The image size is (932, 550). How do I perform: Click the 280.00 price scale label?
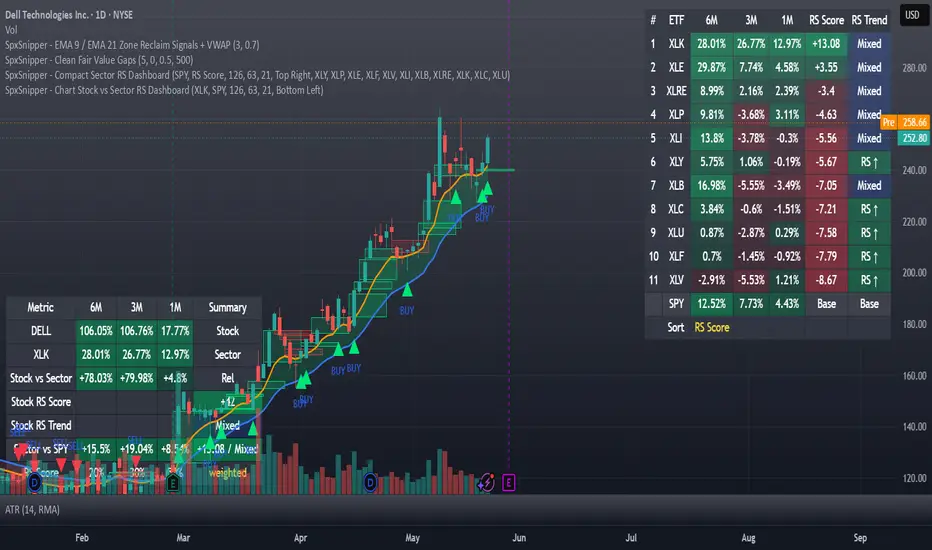click(x=914, y=68)
